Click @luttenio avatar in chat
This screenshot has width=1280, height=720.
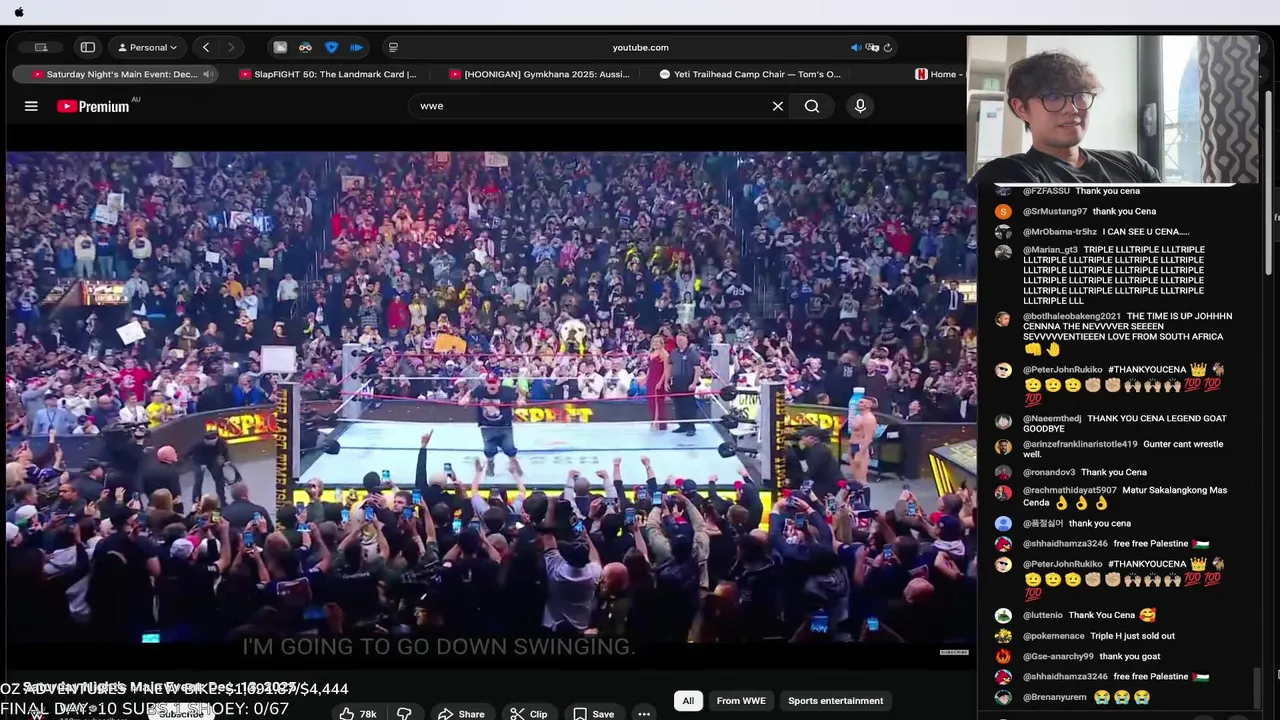tap(1003, 616)
